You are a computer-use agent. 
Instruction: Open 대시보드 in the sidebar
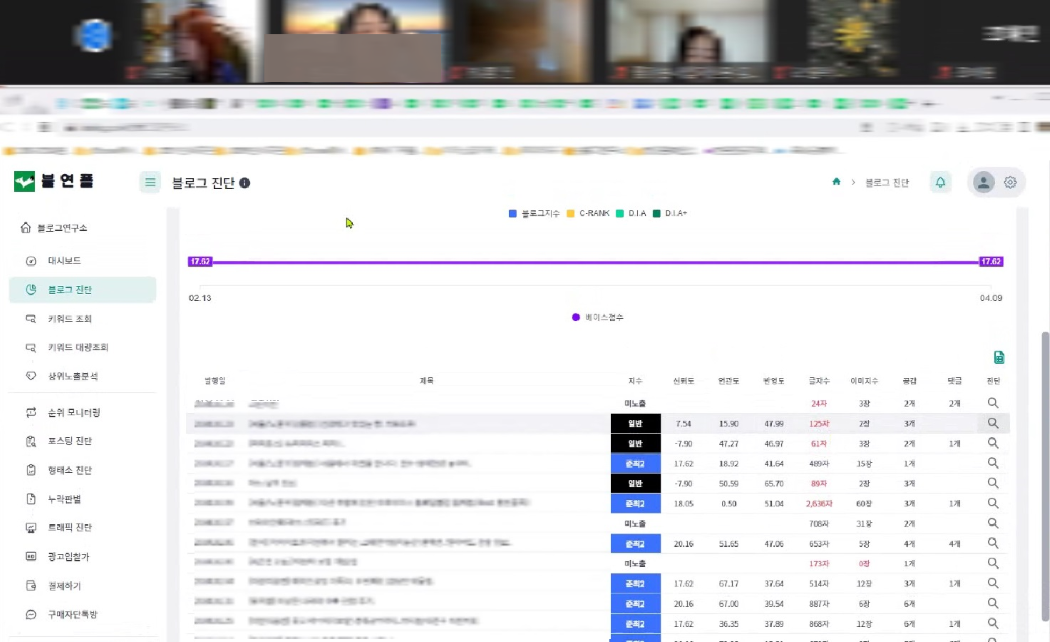[x=64, y=261]
